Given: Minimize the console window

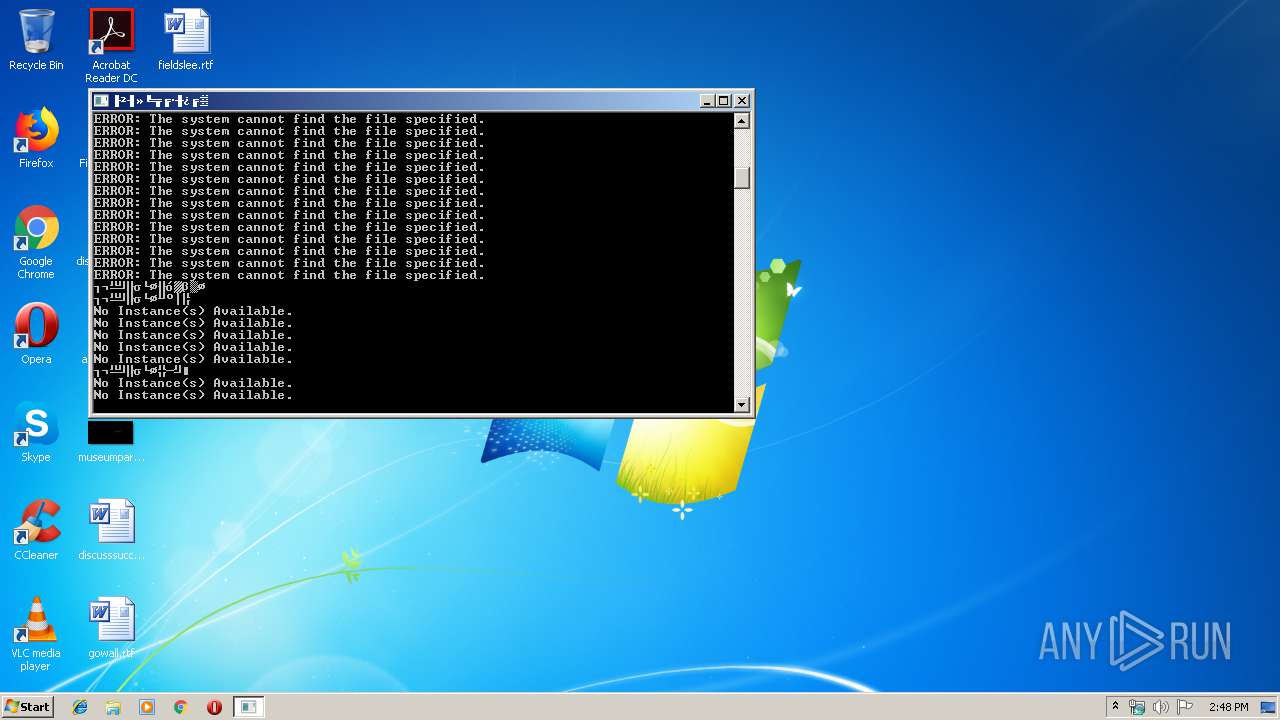Looking at the screenshot, I should pyautogui.click(x=707, y=101).
